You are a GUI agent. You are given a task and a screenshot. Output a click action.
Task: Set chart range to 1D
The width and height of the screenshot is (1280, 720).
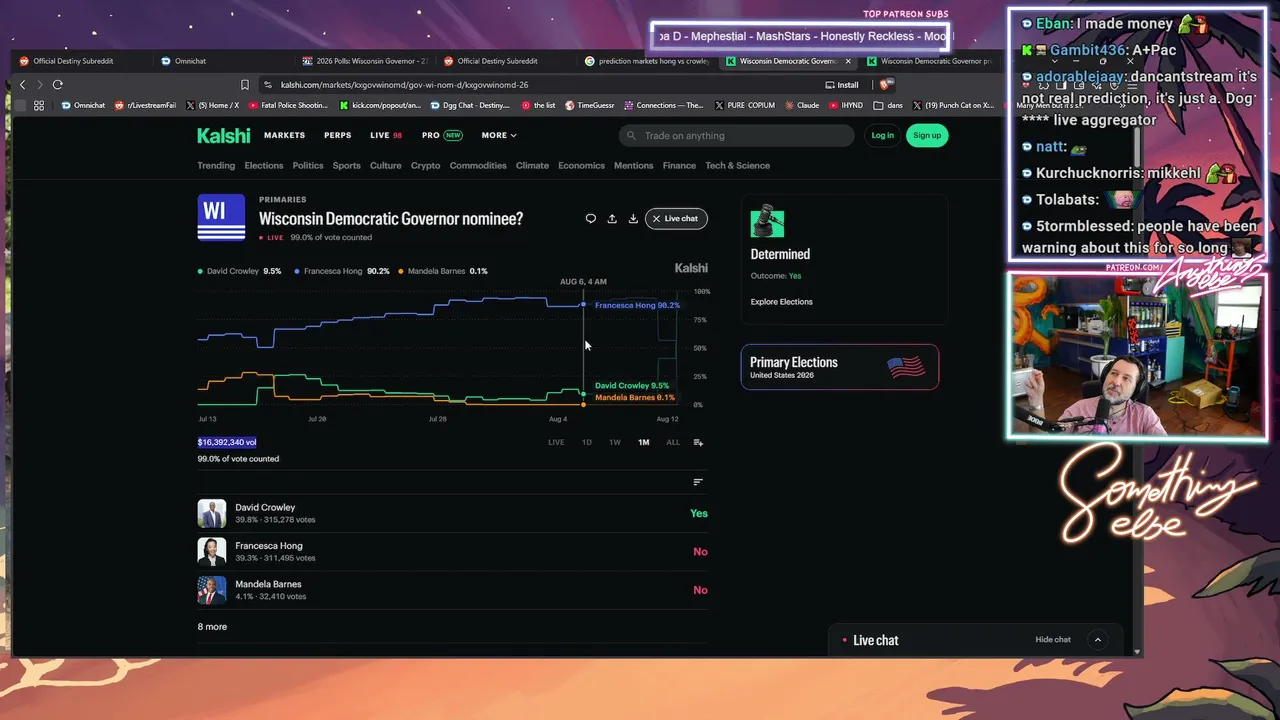(587, 442)
